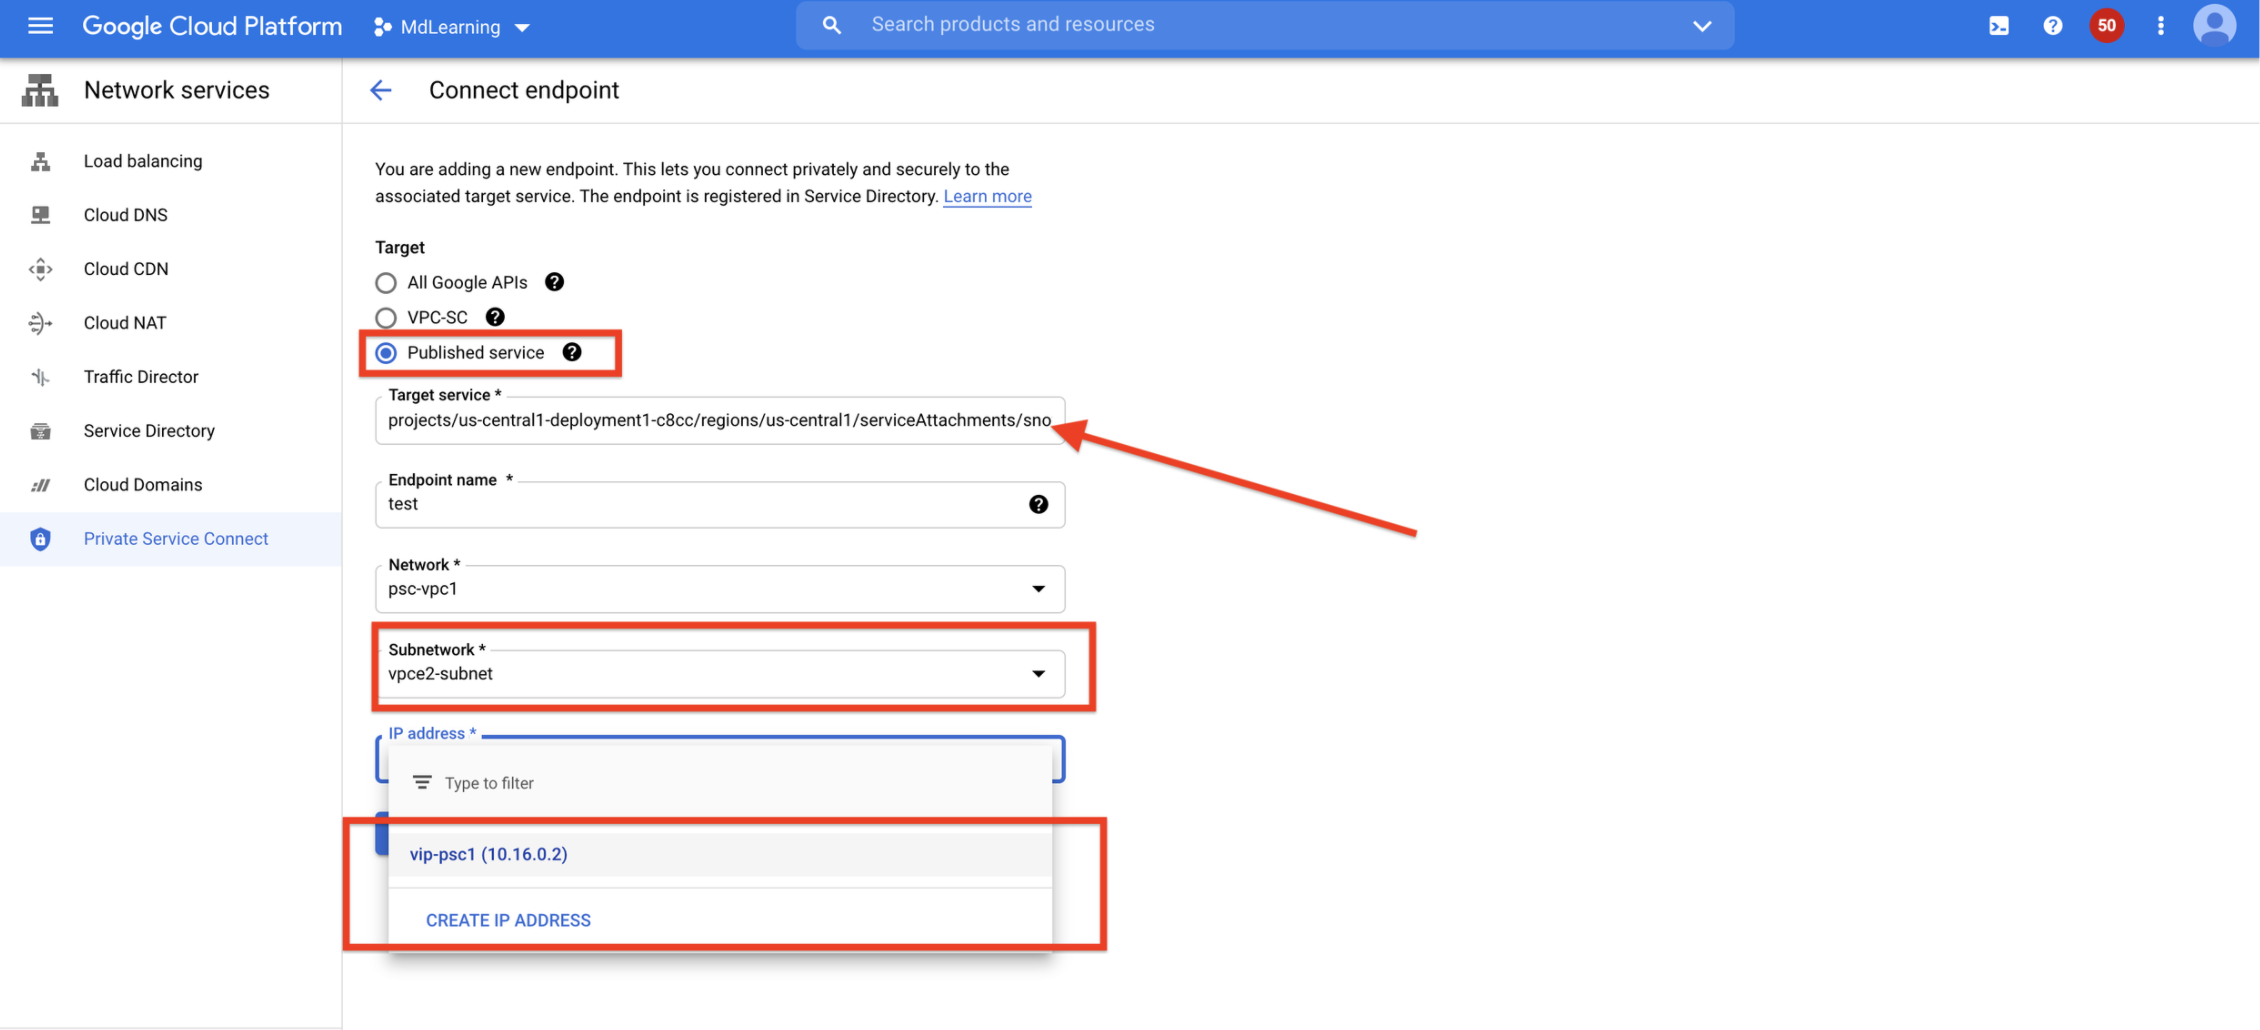Select the All Google APIs target
Viewport: 2260px width, 1030px height.
tap(386, 282)
